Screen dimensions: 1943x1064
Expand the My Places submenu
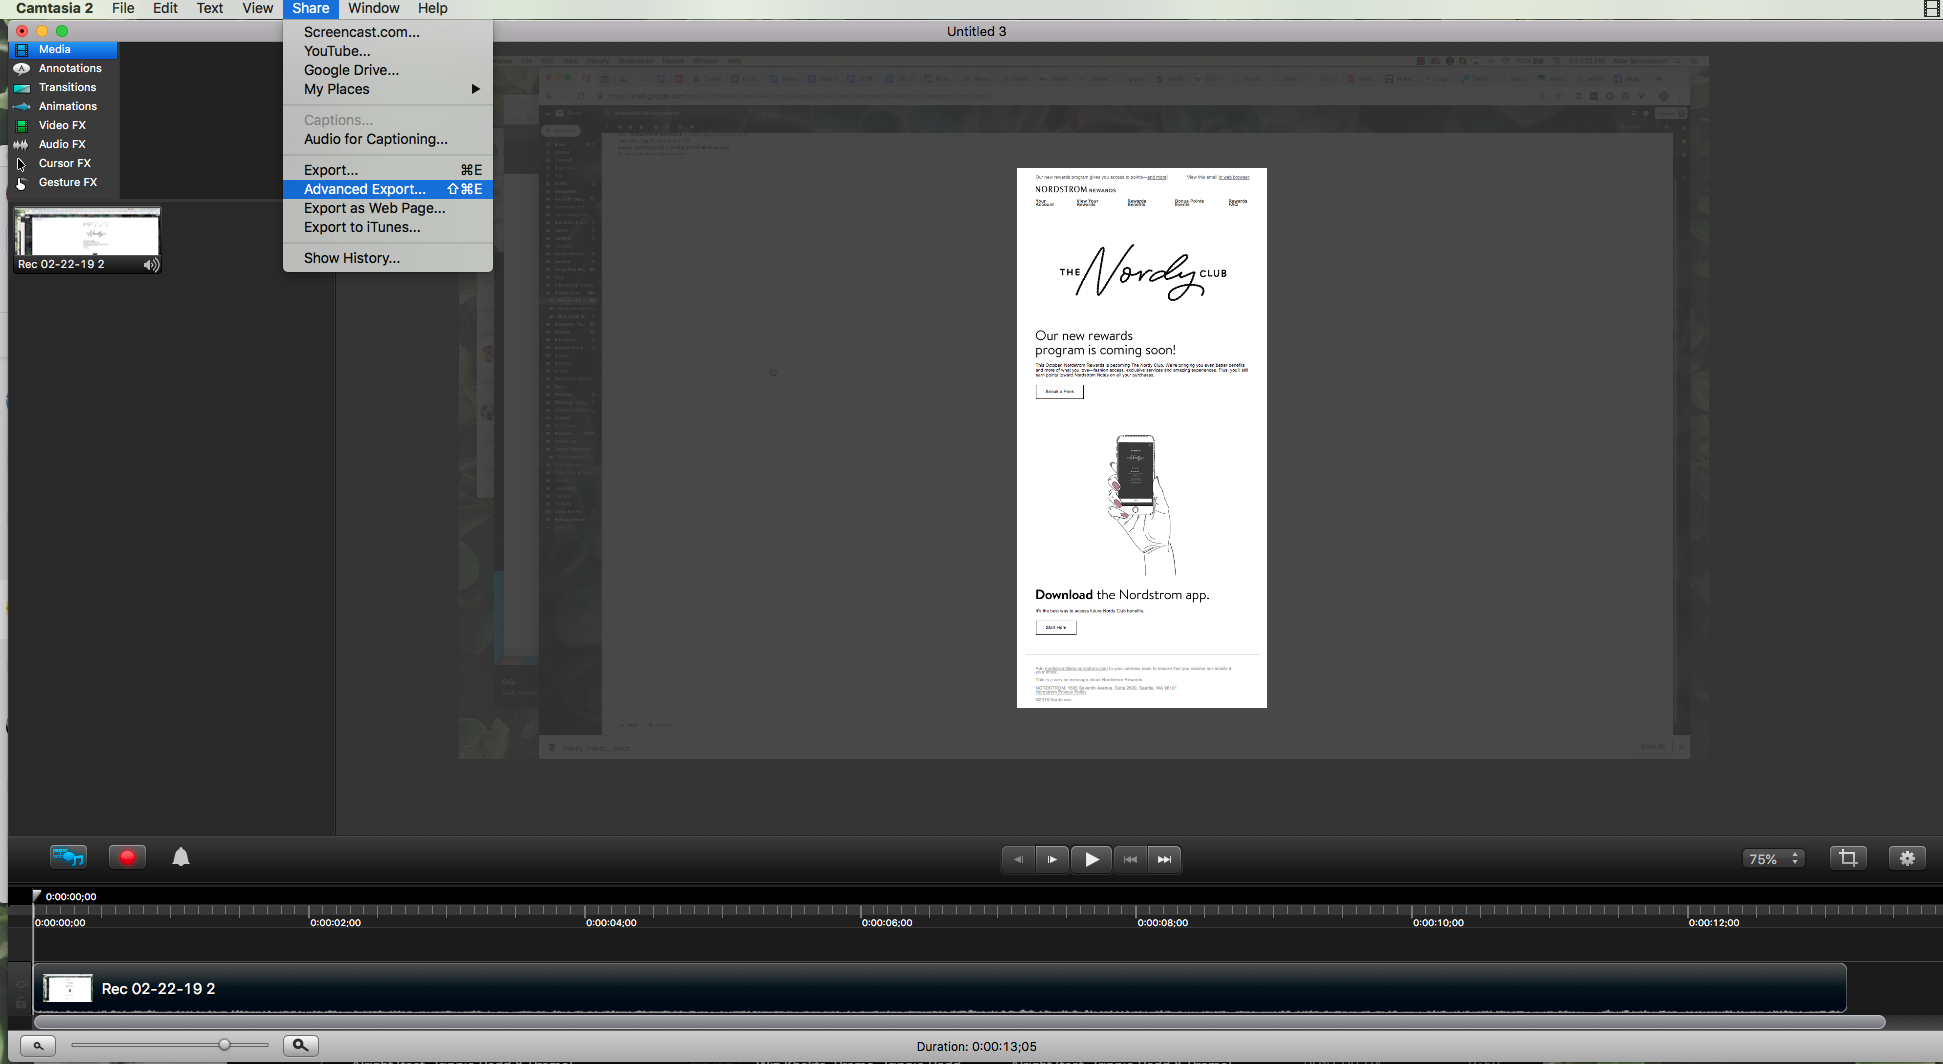click(388, 89)
